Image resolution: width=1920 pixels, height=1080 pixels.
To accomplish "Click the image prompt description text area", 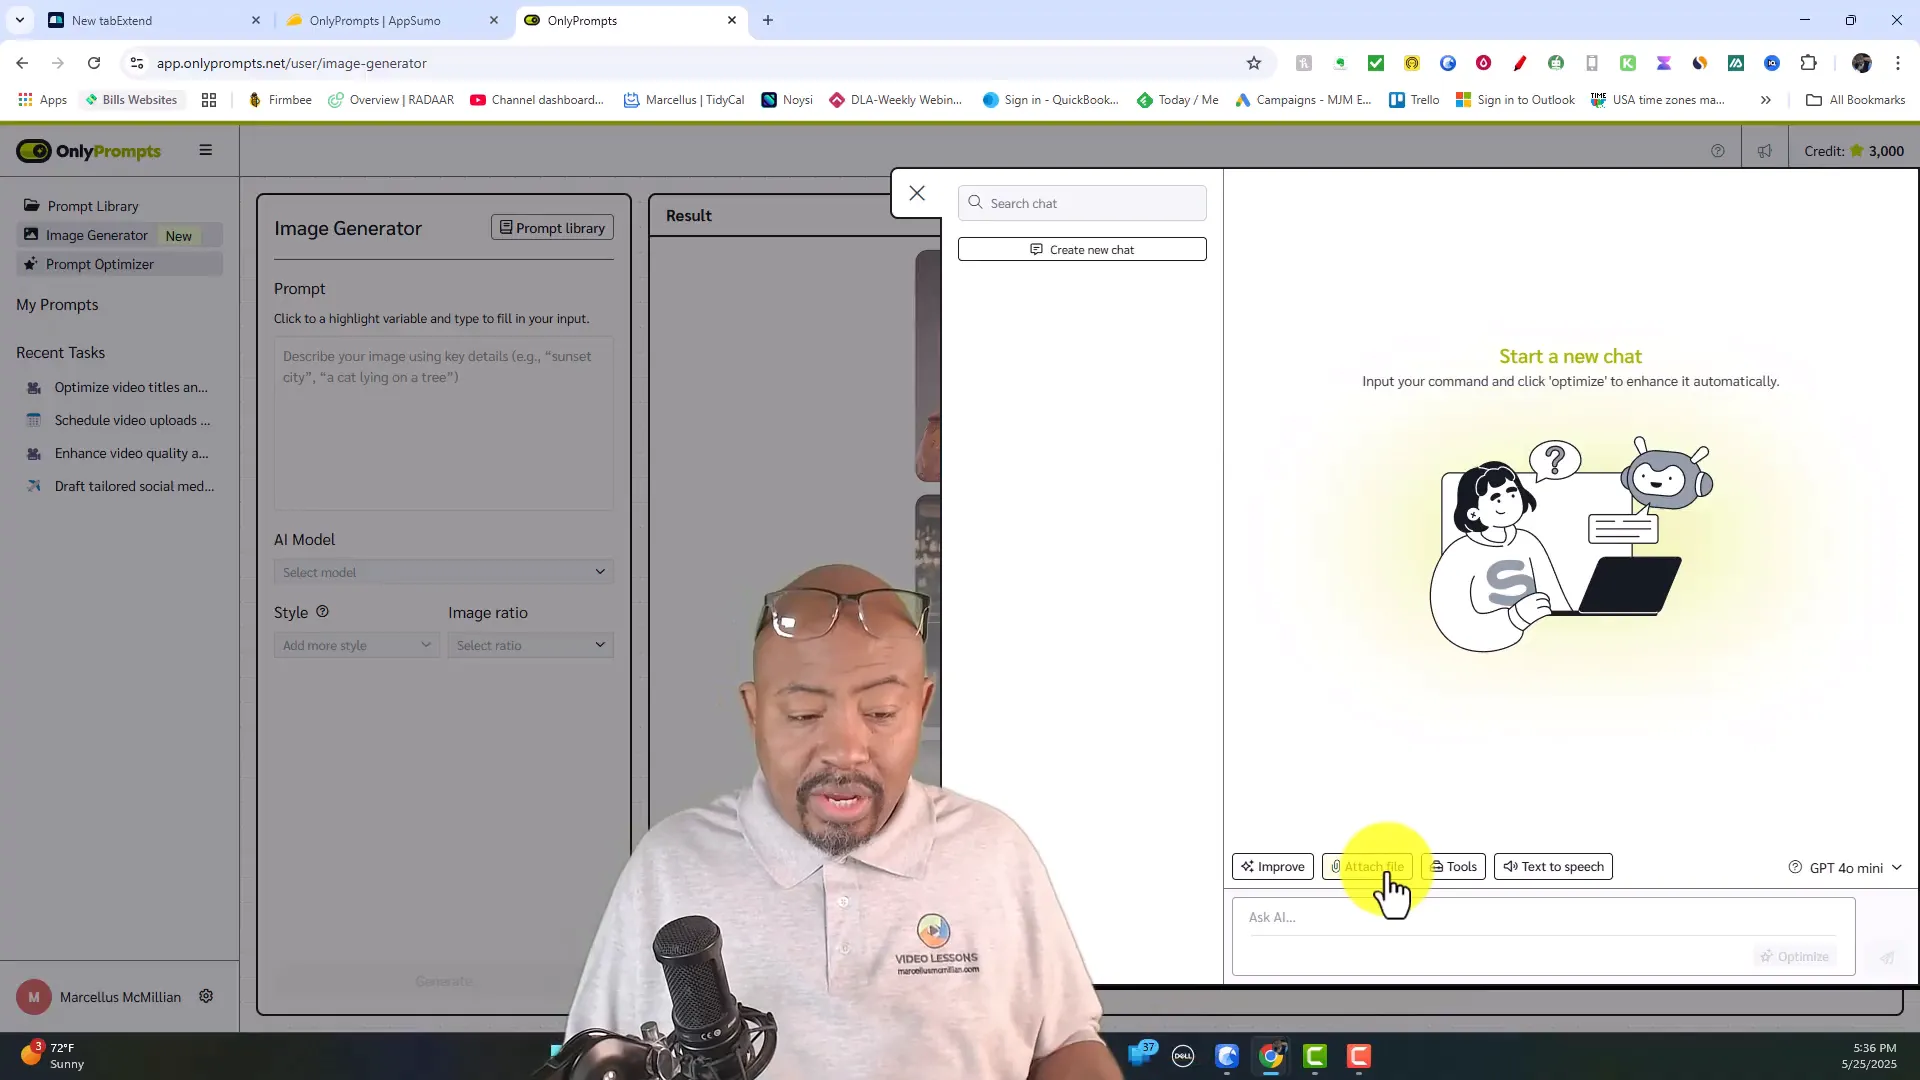I will click(443, 423).
